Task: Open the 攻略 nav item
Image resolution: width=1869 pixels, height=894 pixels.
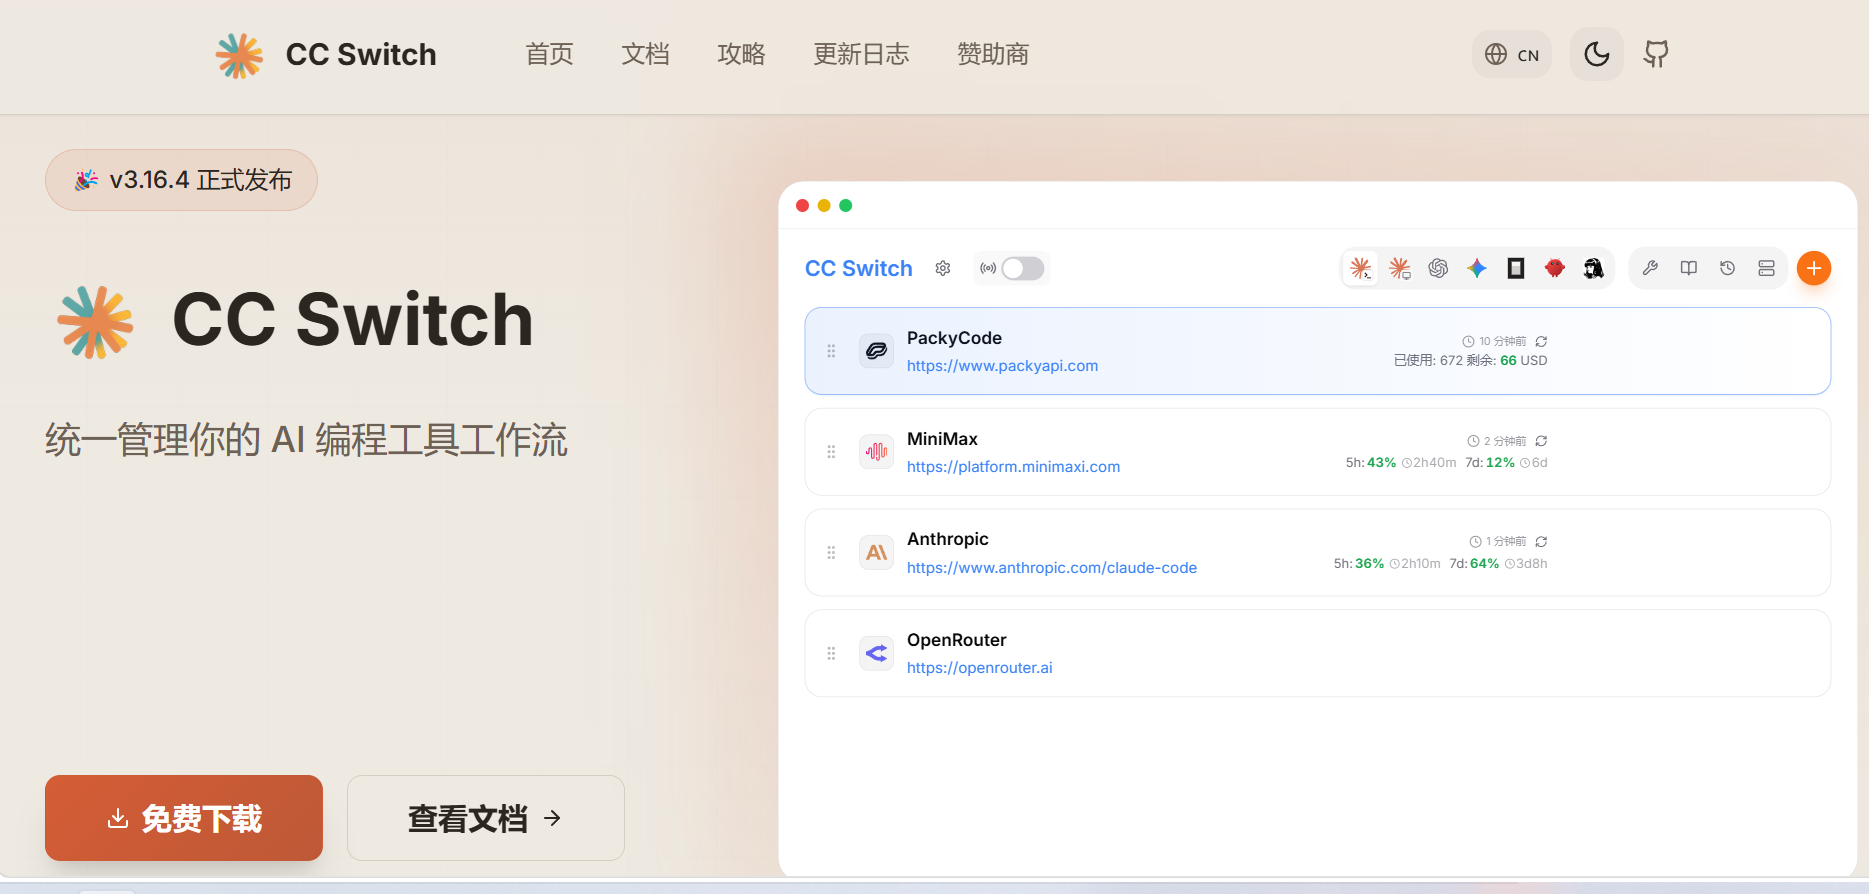Action: click(742, 54)
